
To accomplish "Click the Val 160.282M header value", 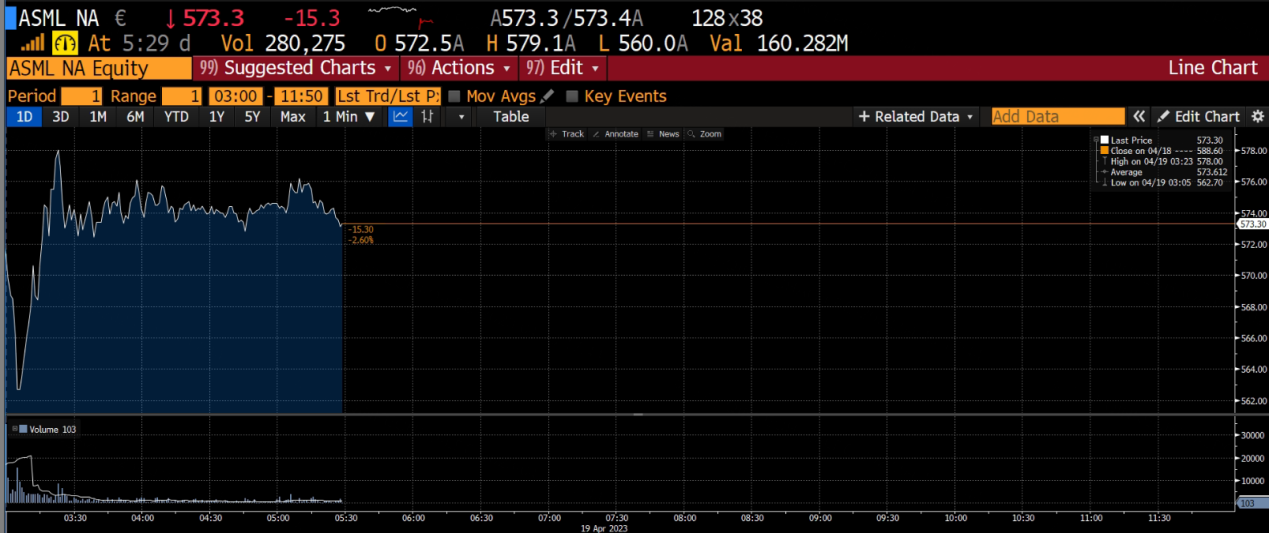I will pyautogui.click(x=779, y=43).
